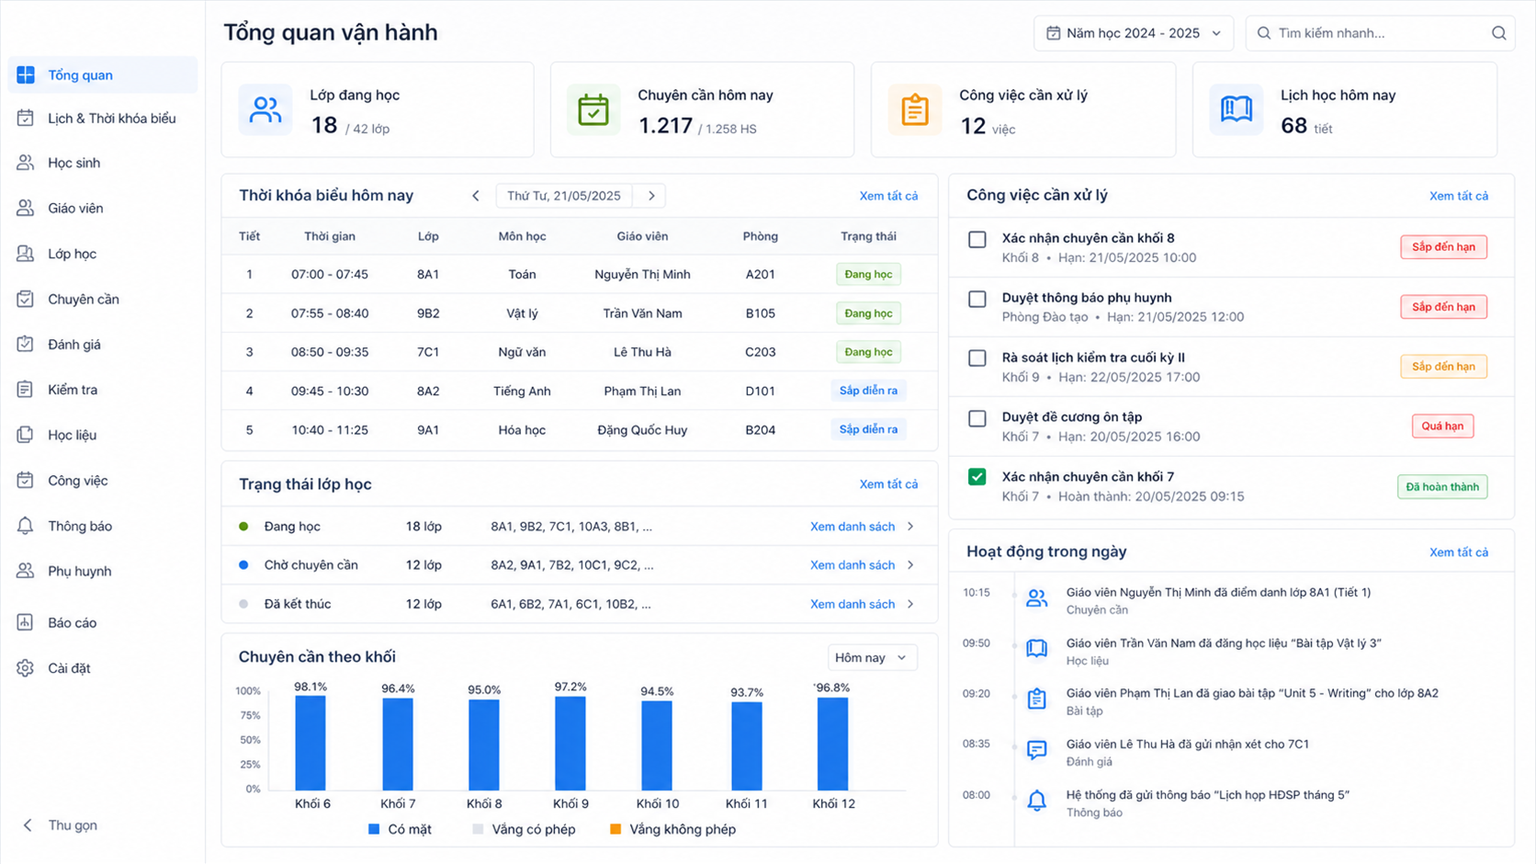Screen dimensions: 1536x864
Task: Tick the Duyệt đề cương ôn tập checkbox
Action: [x=977, y=418]
